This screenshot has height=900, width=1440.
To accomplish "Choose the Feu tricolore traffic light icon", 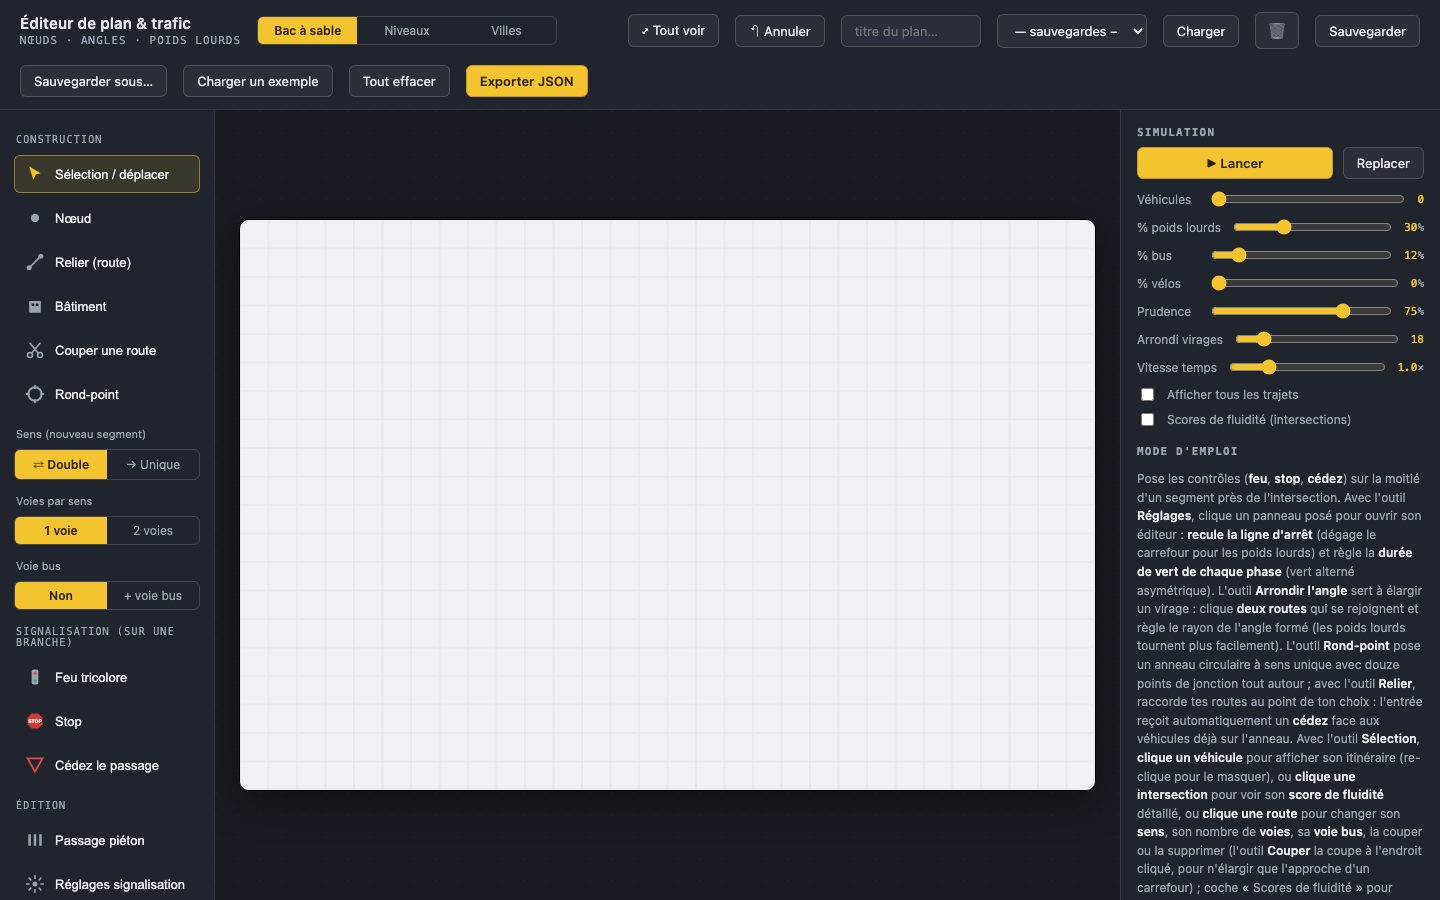I will (x=35, y=677).
